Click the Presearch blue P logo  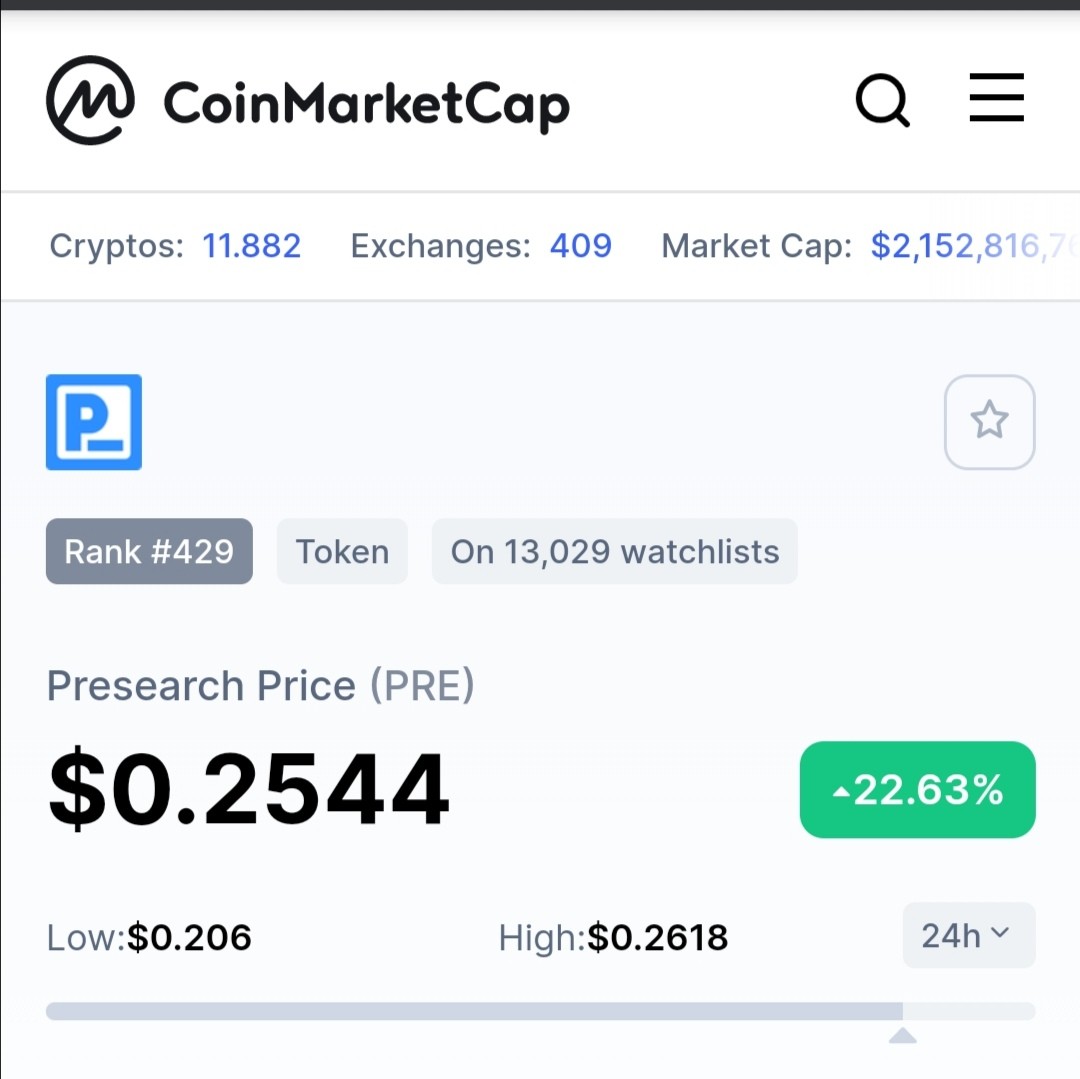(94, 422)
